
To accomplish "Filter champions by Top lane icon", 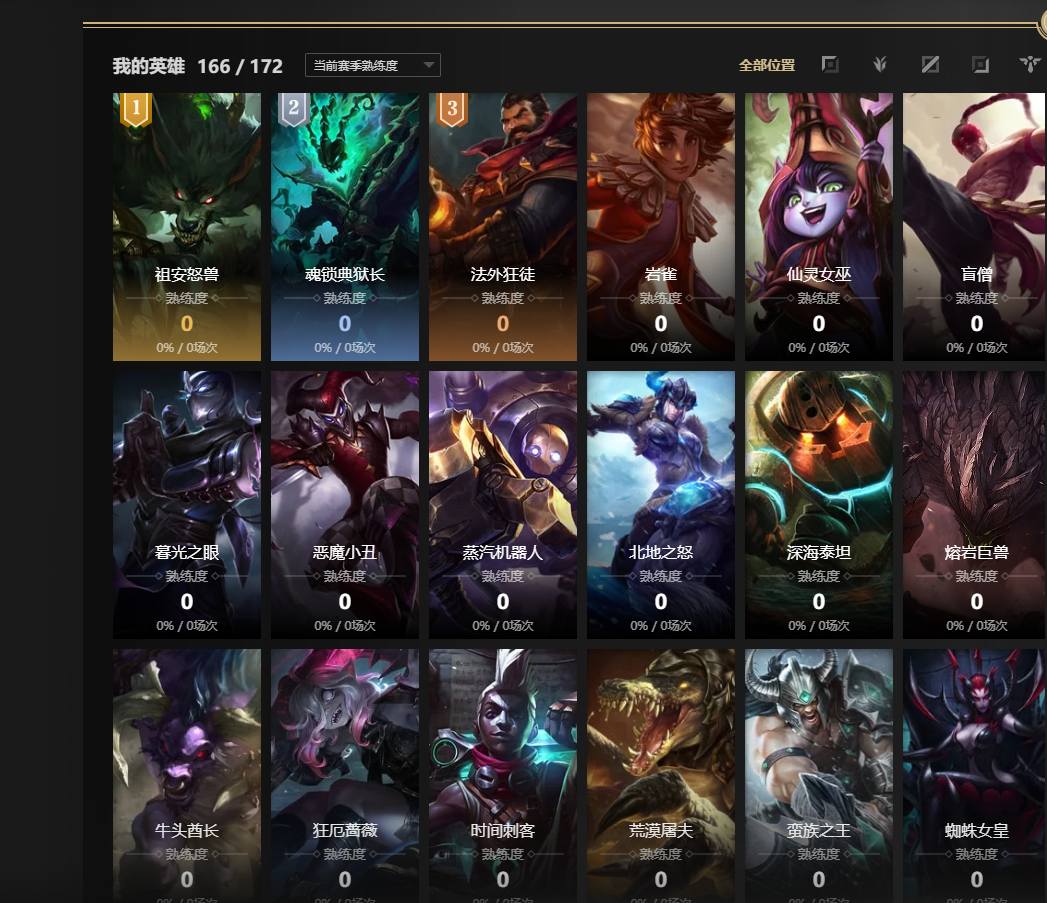I will 830,65.
